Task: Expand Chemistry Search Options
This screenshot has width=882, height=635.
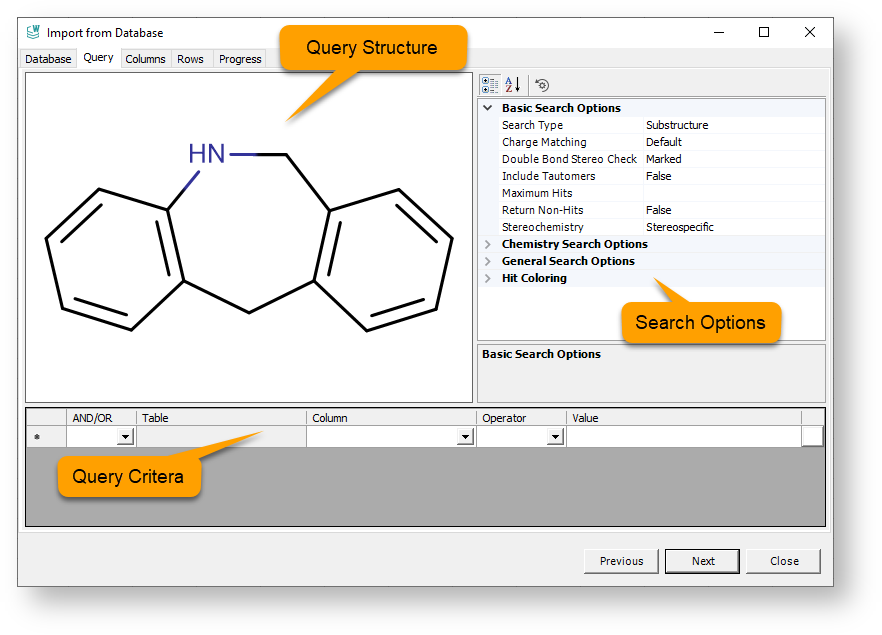Action: point(488,244)
